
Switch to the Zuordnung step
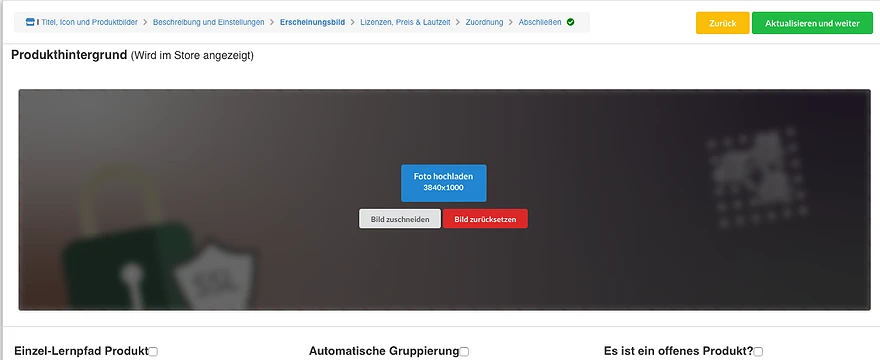[x=484, y=22]
